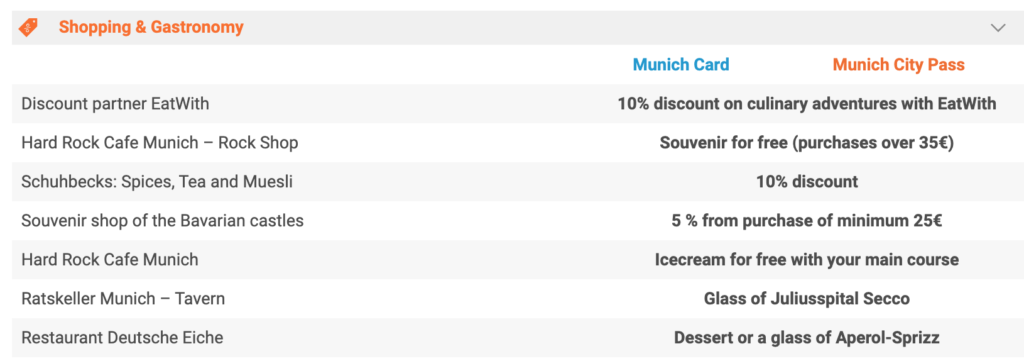
Task: Click Restaurant Deutsche Eiche row label
Action: click(x=122, y=337)
